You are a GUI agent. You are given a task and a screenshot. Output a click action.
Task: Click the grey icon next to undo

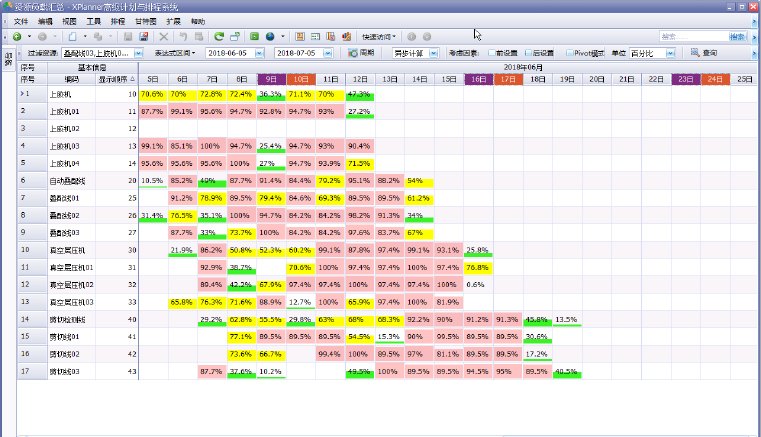click(199, 36)
